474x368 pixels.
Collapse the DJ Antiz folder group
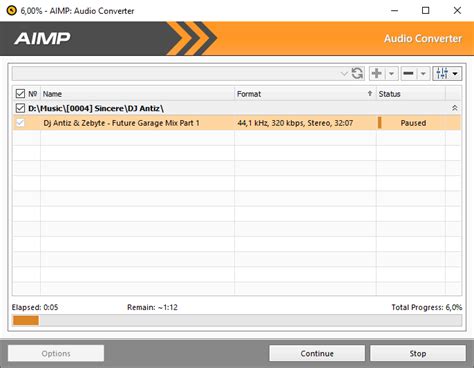pos(454,108)
